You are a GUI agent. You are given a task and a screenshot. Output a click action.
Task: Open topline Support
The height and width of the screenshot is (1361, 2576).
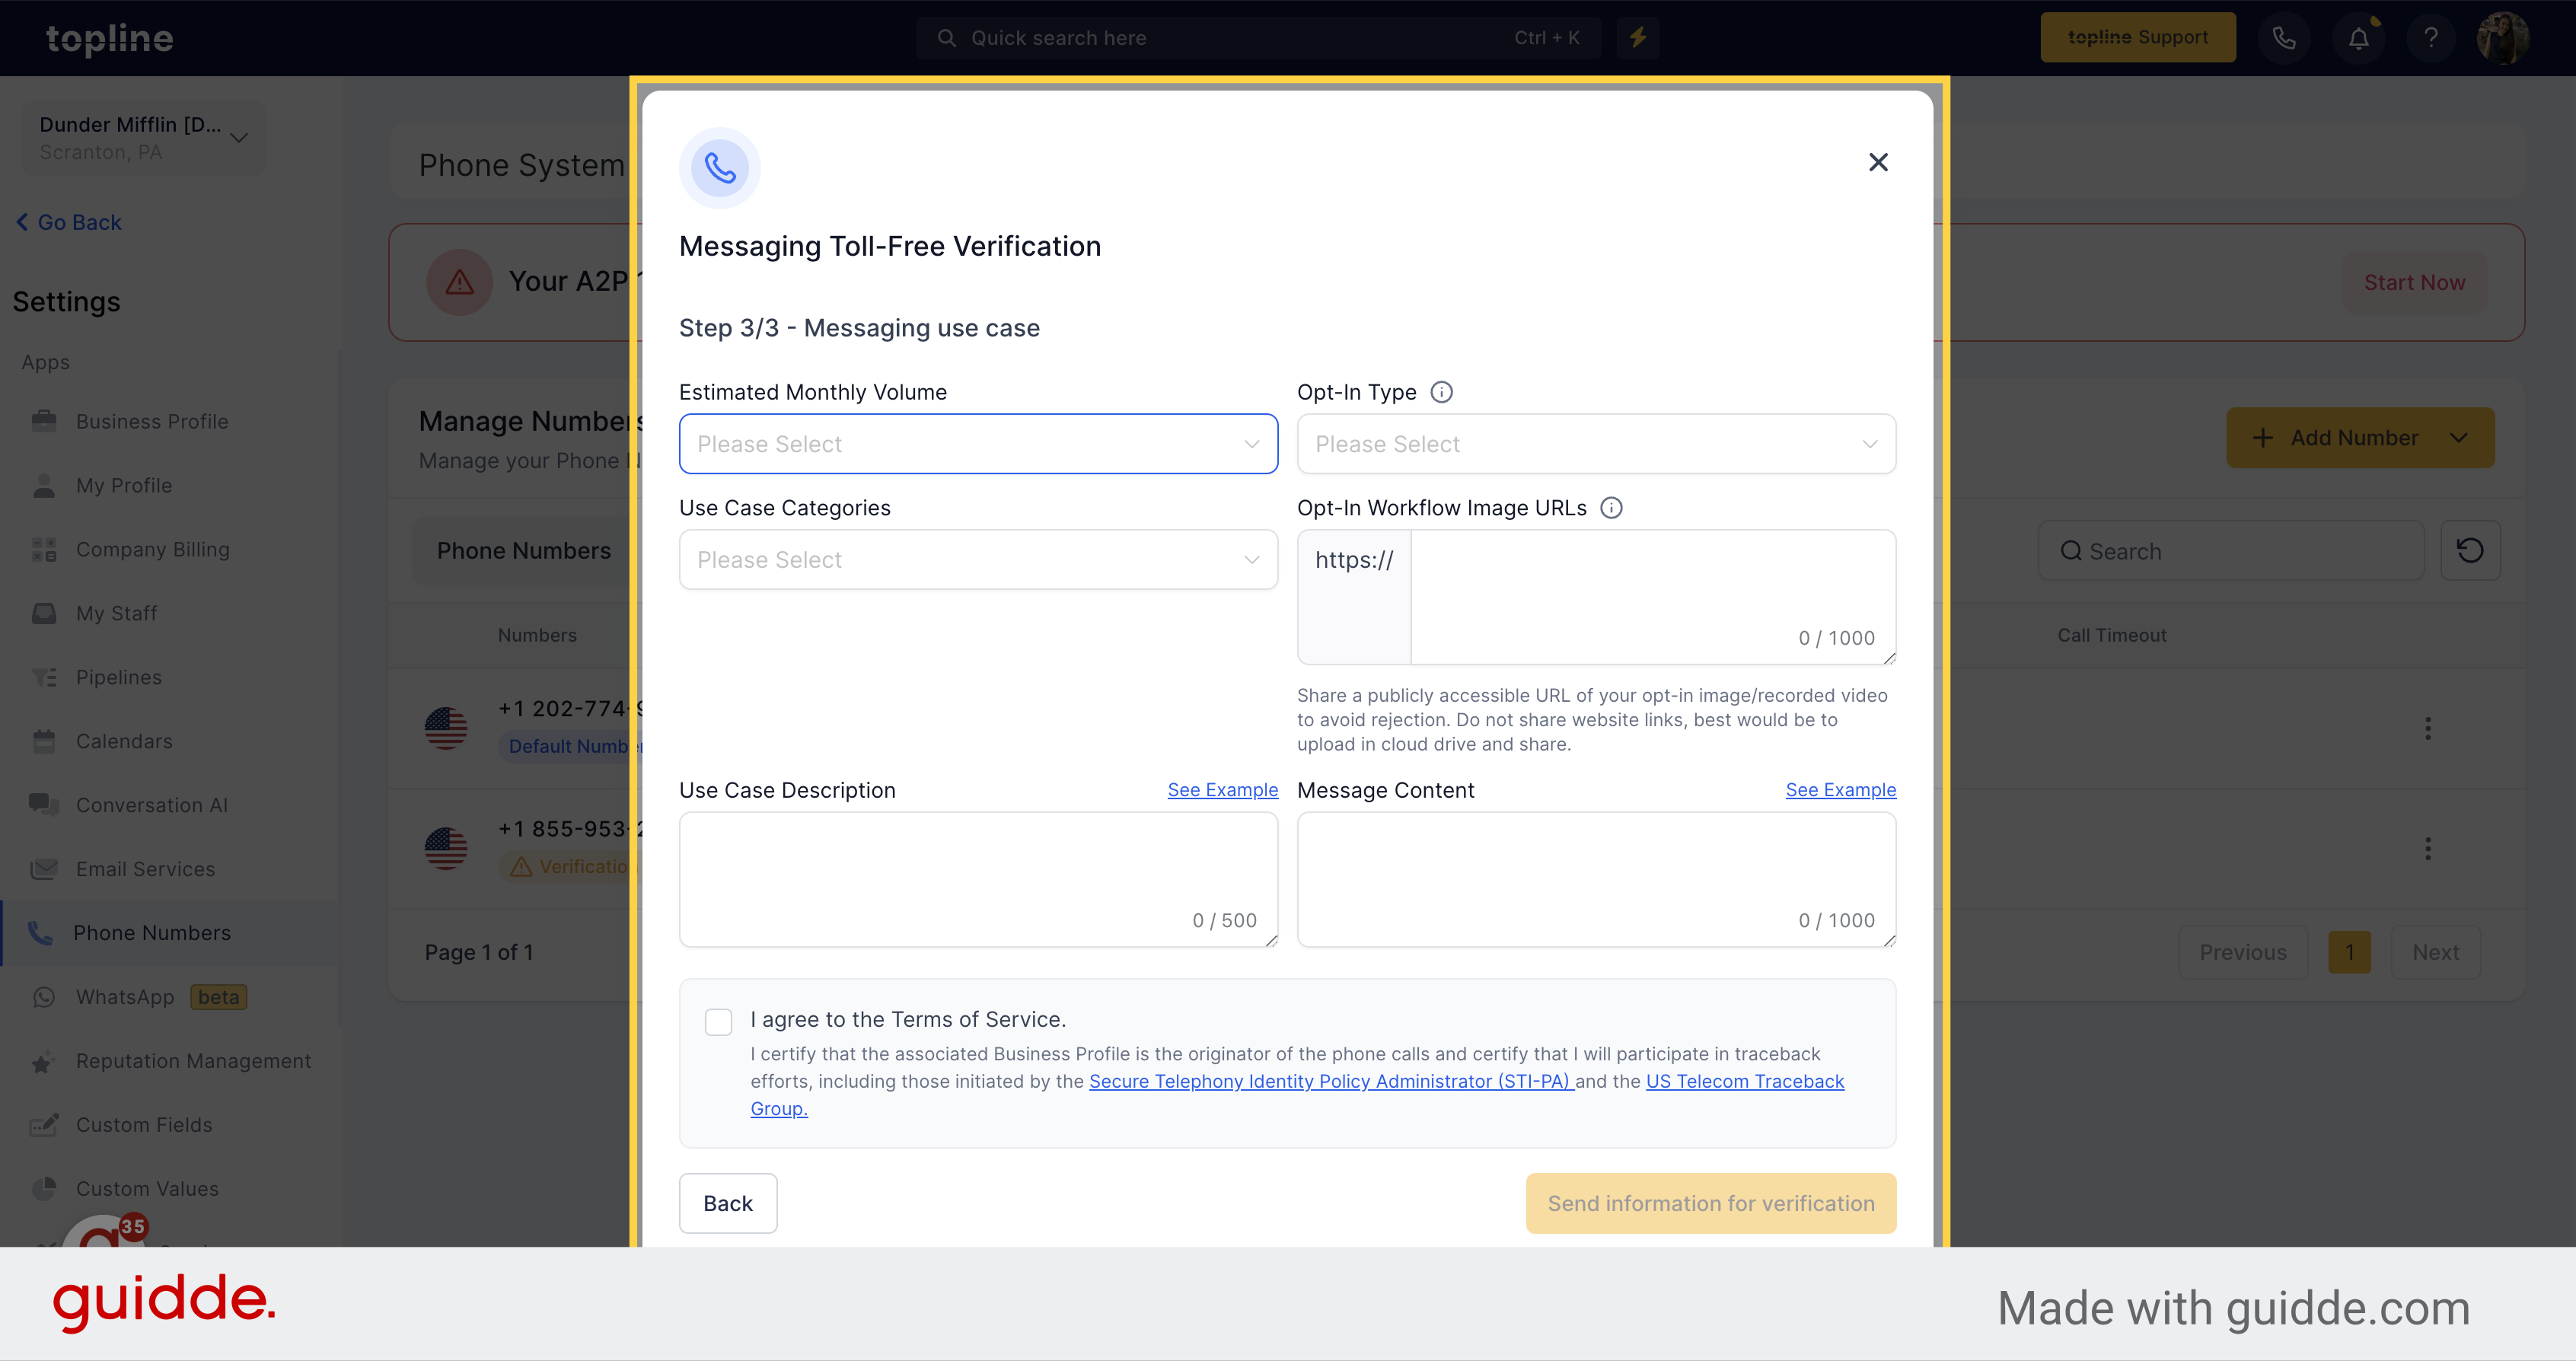coord(2137,38)
